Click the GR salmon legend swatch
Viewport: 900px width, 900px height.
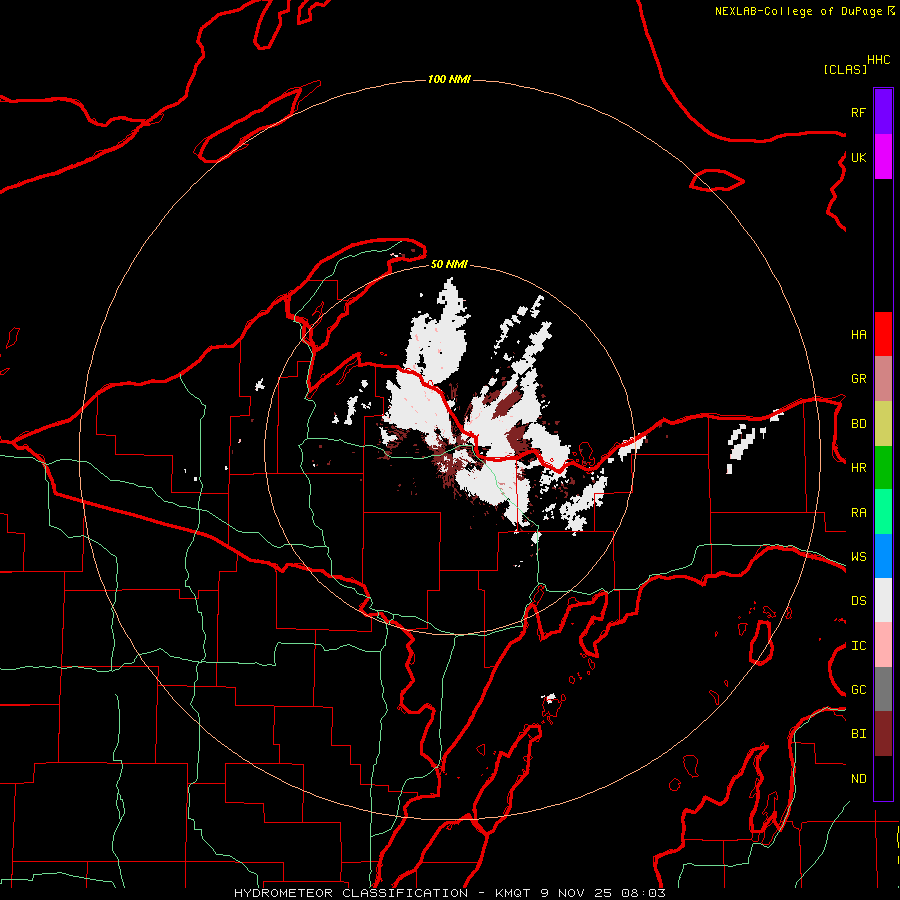[x=883, y=379]
